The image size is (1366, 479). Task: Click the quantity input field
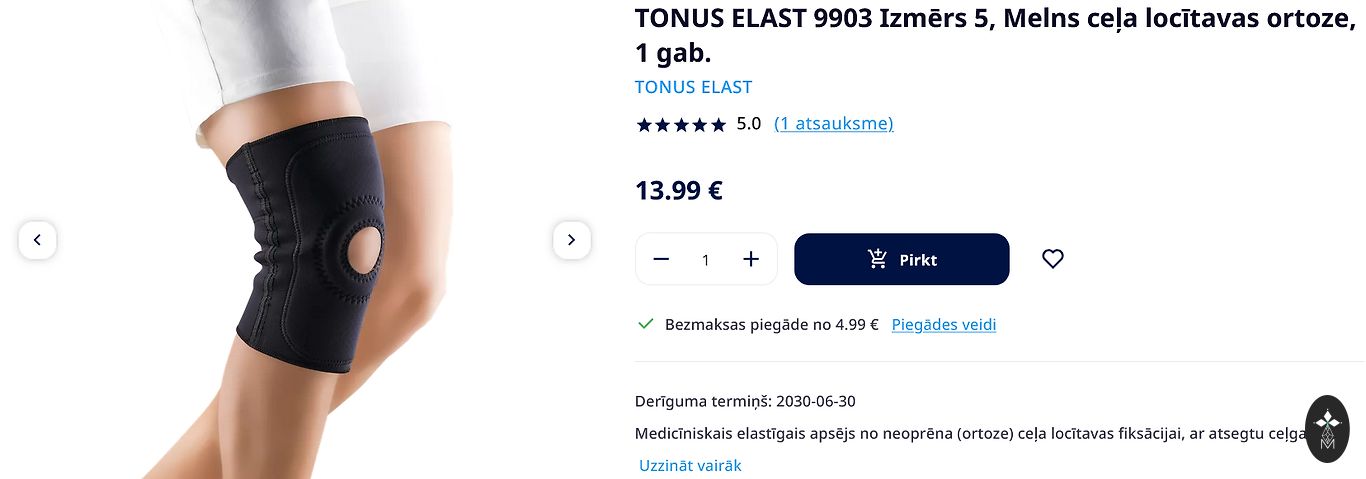tap(705, 260)
